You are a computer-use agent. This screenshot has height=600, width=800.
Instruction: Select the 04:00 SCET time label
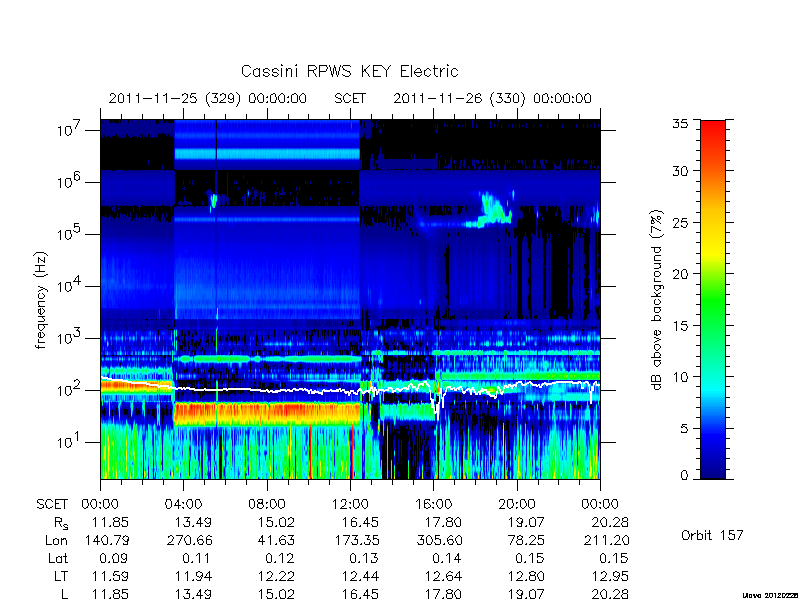tap(183, 505)
